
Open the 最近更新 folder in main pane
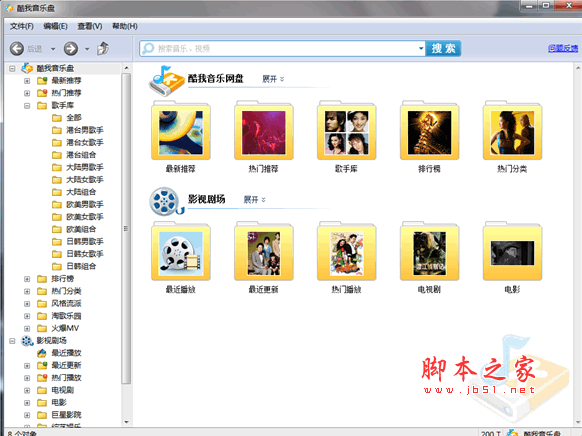pyautogui.click(x=264, y=252)
